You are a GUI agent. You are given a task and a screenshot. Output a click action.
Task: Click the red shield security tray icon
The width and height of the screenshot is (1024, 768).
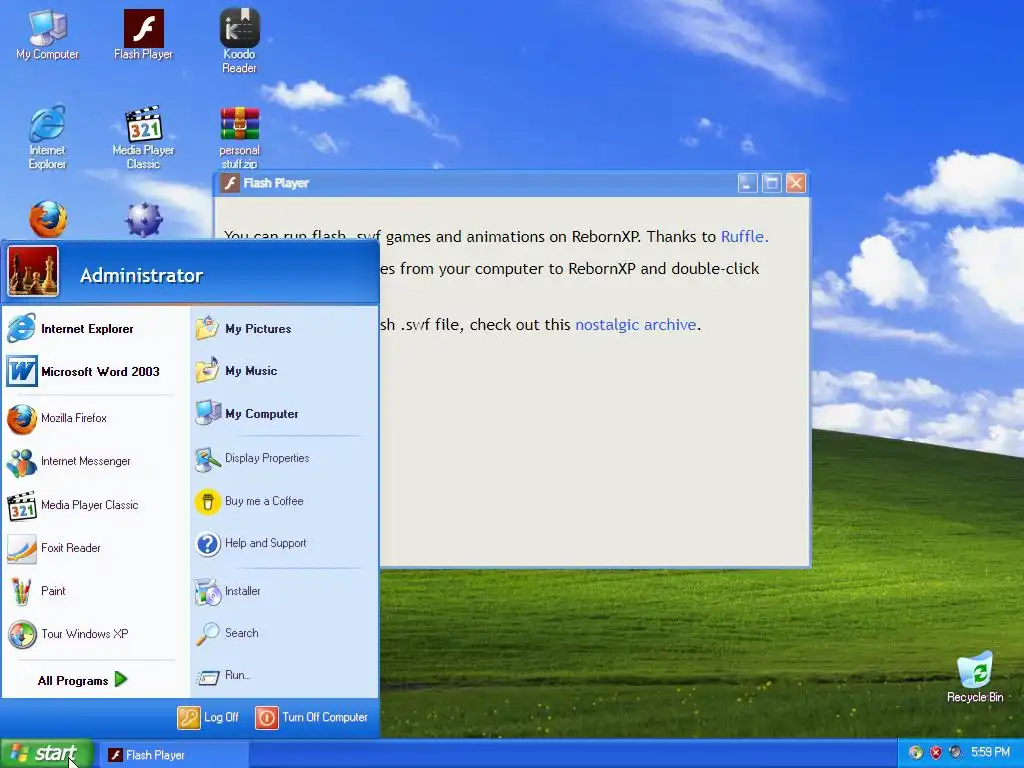click(x=935, y=752)
